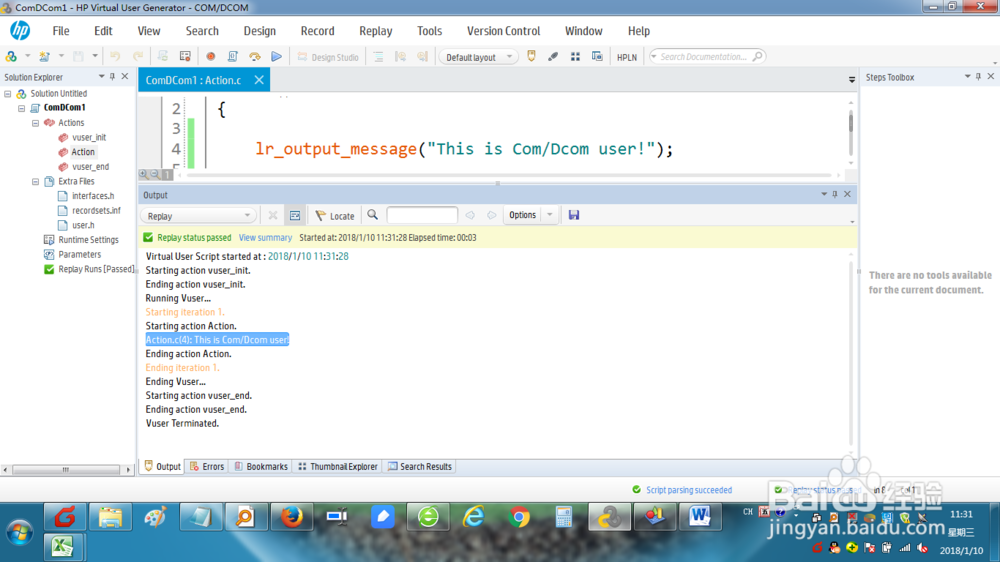Switch to the Search Results tab
Image resolution: width=1000 pixels, height=562 pixels.
point(420,467)
